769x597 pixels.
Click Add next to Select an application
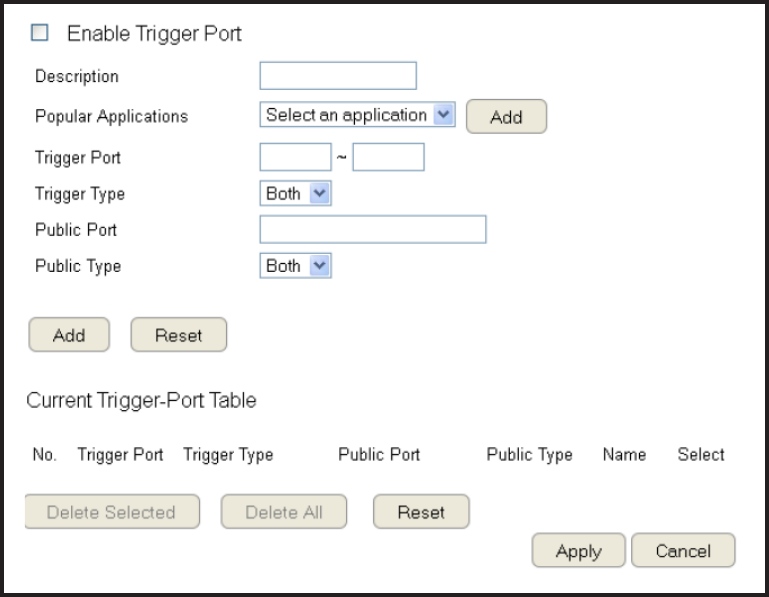506,117
